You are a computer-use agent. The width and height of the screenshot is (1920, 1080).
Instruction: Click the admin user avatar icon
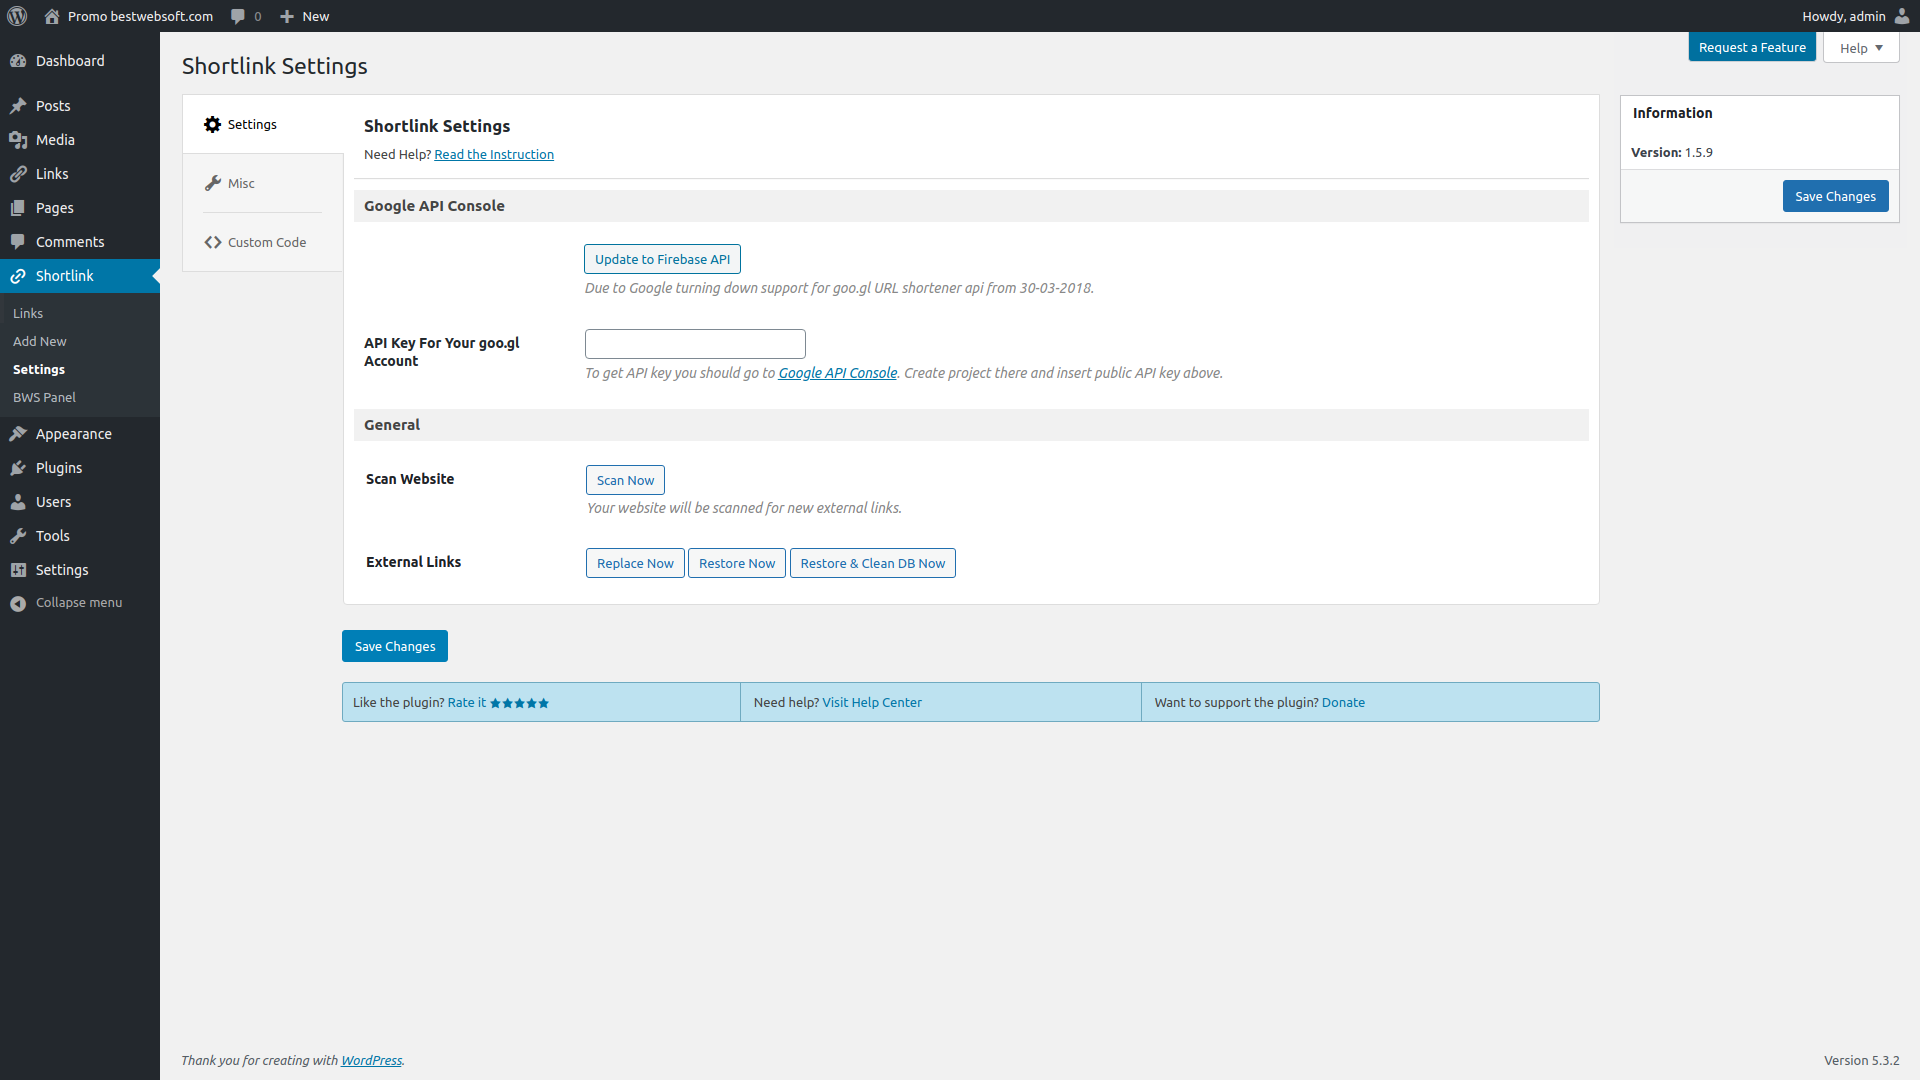pyautogui.click(x=1901, y=16)
